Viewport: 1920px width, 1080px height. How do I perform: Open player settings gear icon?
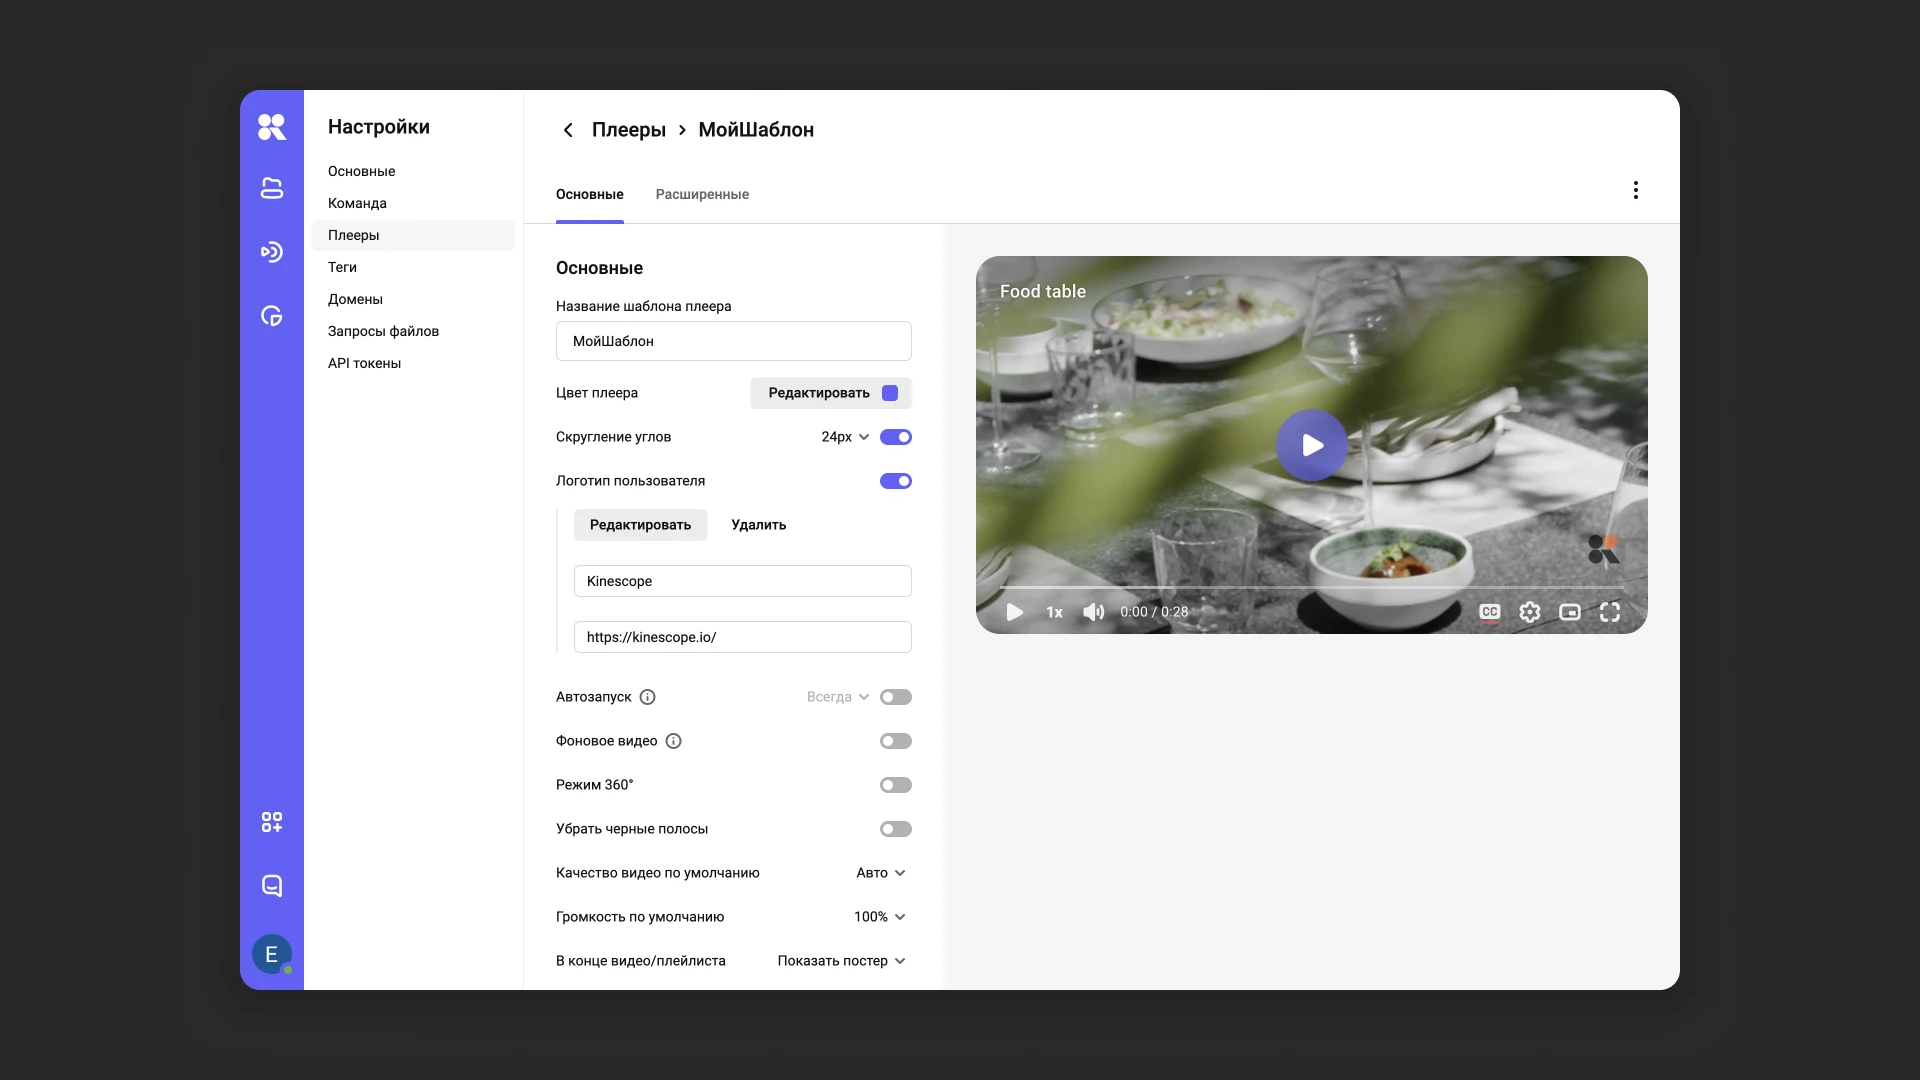[x=1530, y=612]
